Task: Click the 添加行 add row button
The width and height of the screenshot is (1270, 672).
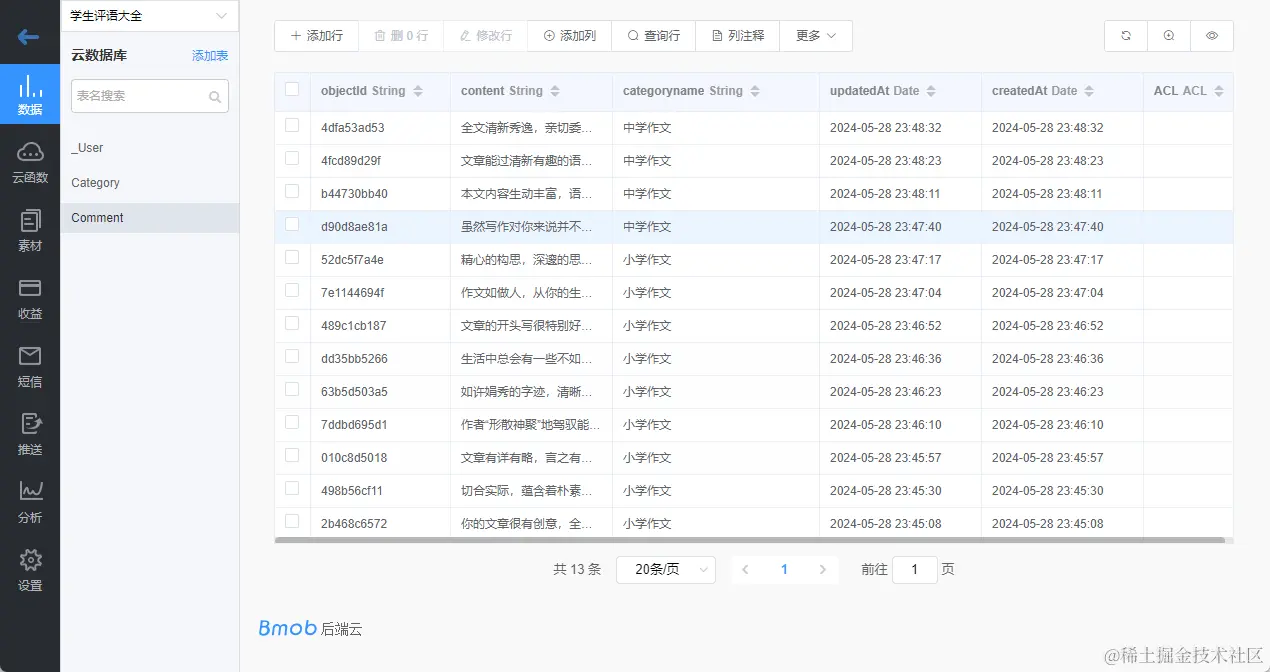Action: coord(316,35)
